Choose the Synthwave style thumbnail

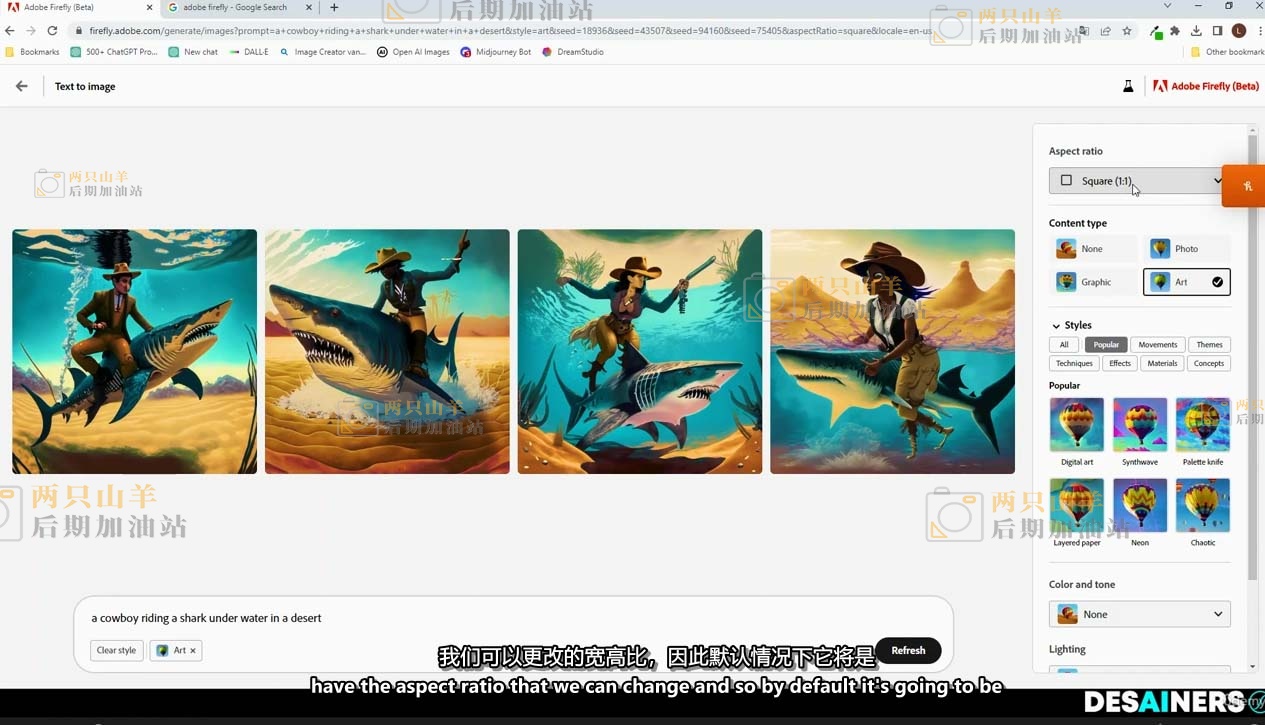(1140, 425)
